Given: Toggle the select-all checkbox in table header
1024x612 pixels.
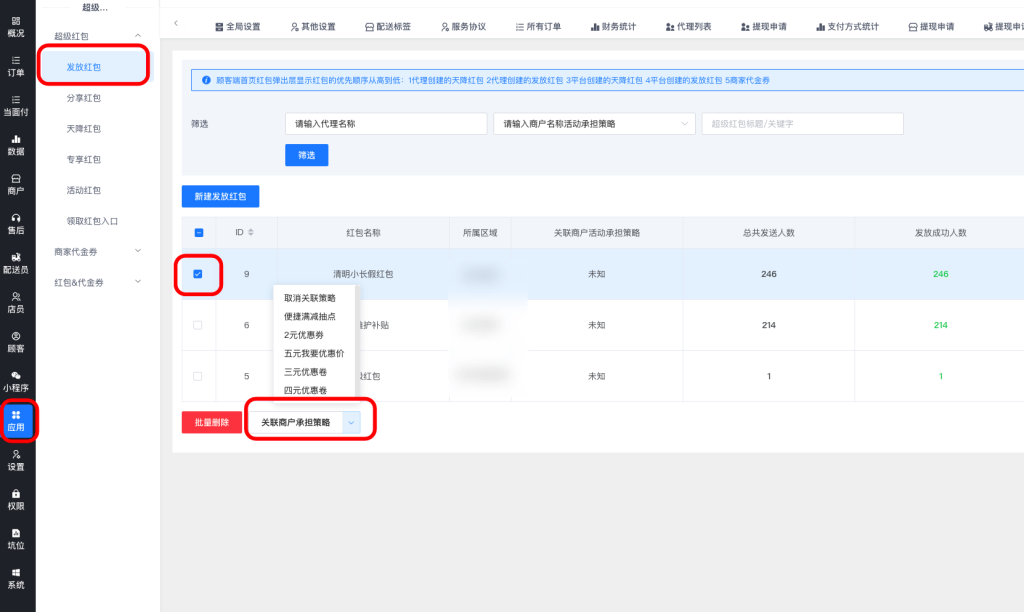Looking at the screenshot, I should click(197, 232).
